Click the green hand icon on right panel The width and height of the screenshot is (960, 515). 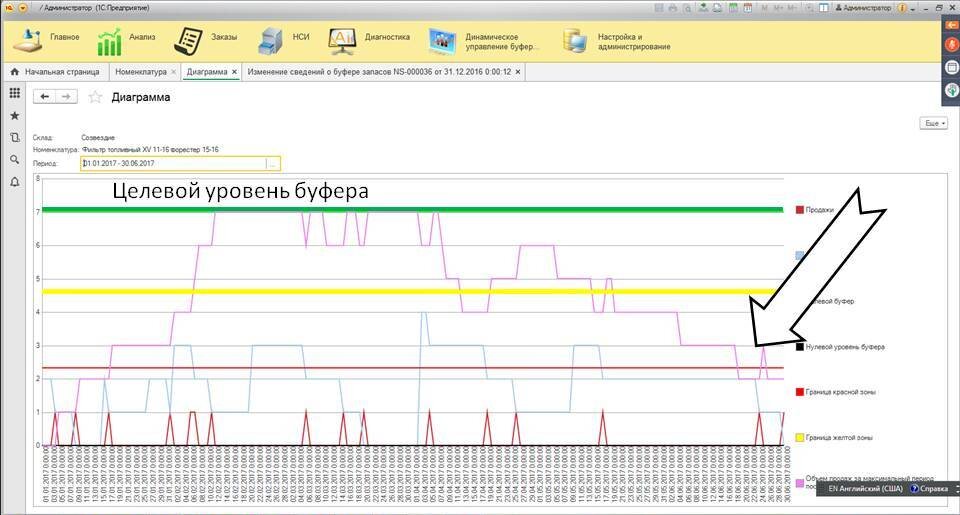tap(951, 90)
